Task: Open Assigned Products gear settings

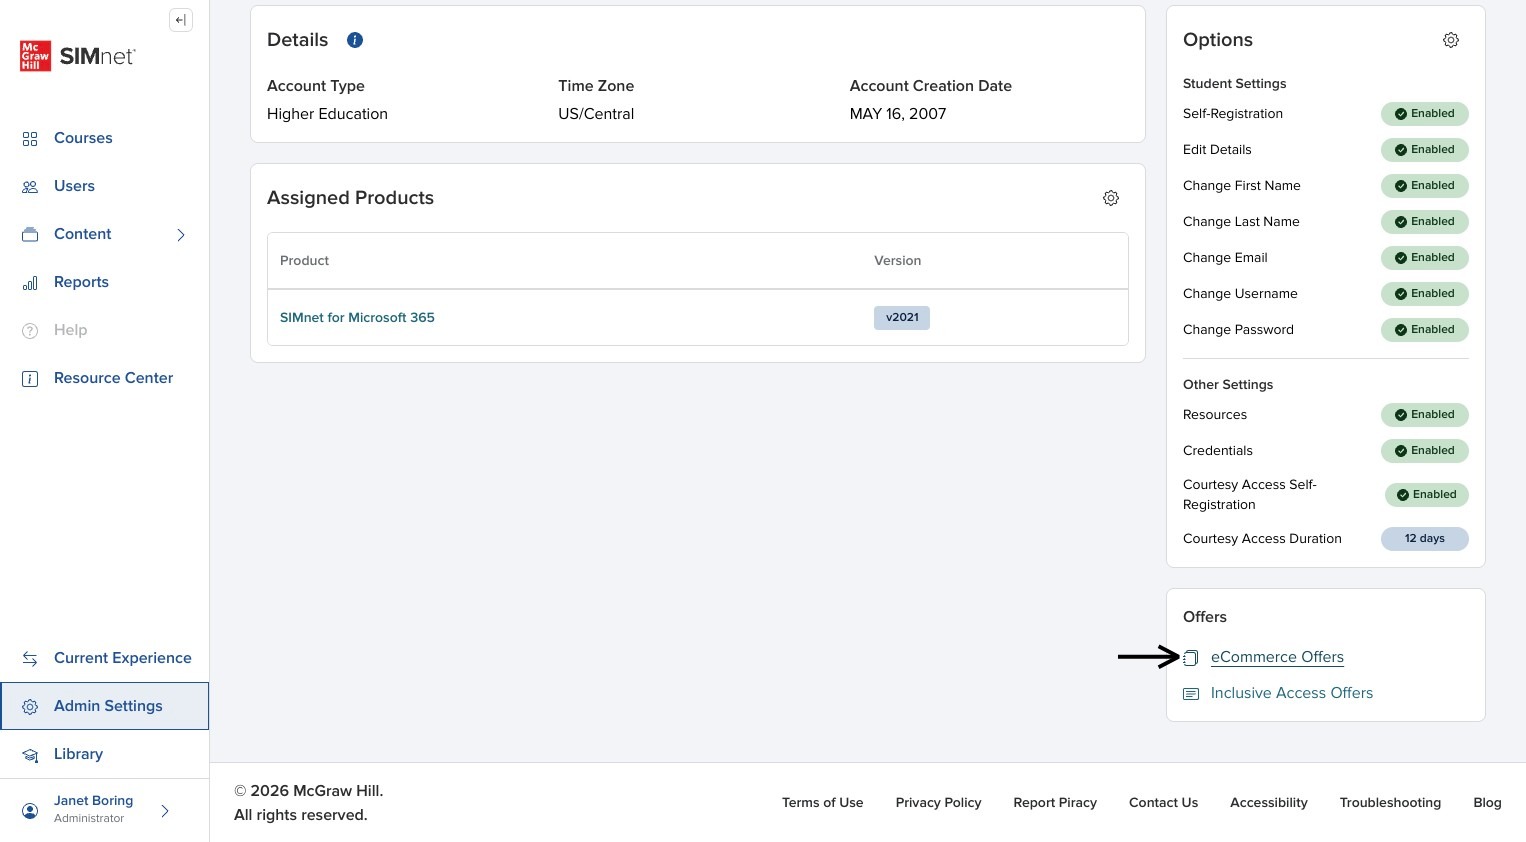Action: [x=1111, y=198]
